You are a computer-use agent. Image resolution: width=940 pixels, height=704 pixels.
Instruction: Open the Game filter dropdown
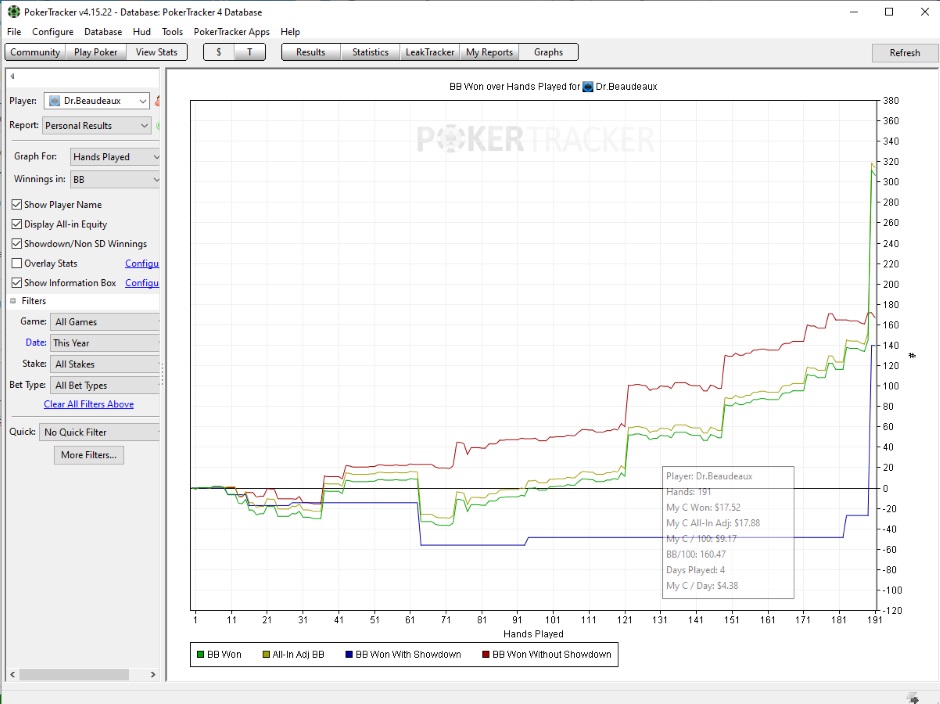click(x=105, y=322)
